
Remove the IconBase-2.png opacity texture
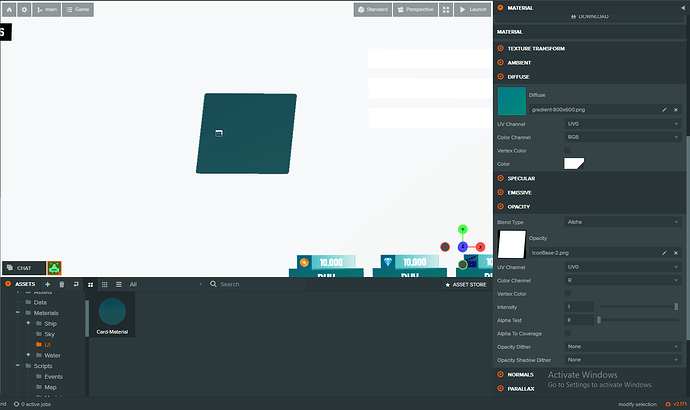[676, 254]
